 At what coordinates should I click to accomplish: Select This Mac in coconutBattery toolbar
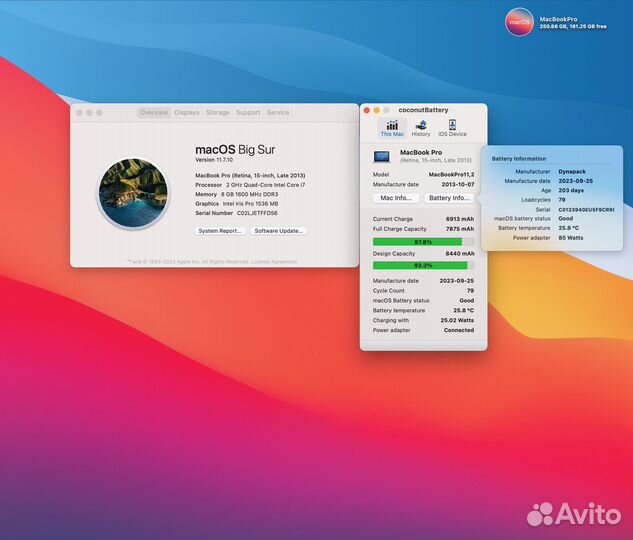tap(392, 128)
